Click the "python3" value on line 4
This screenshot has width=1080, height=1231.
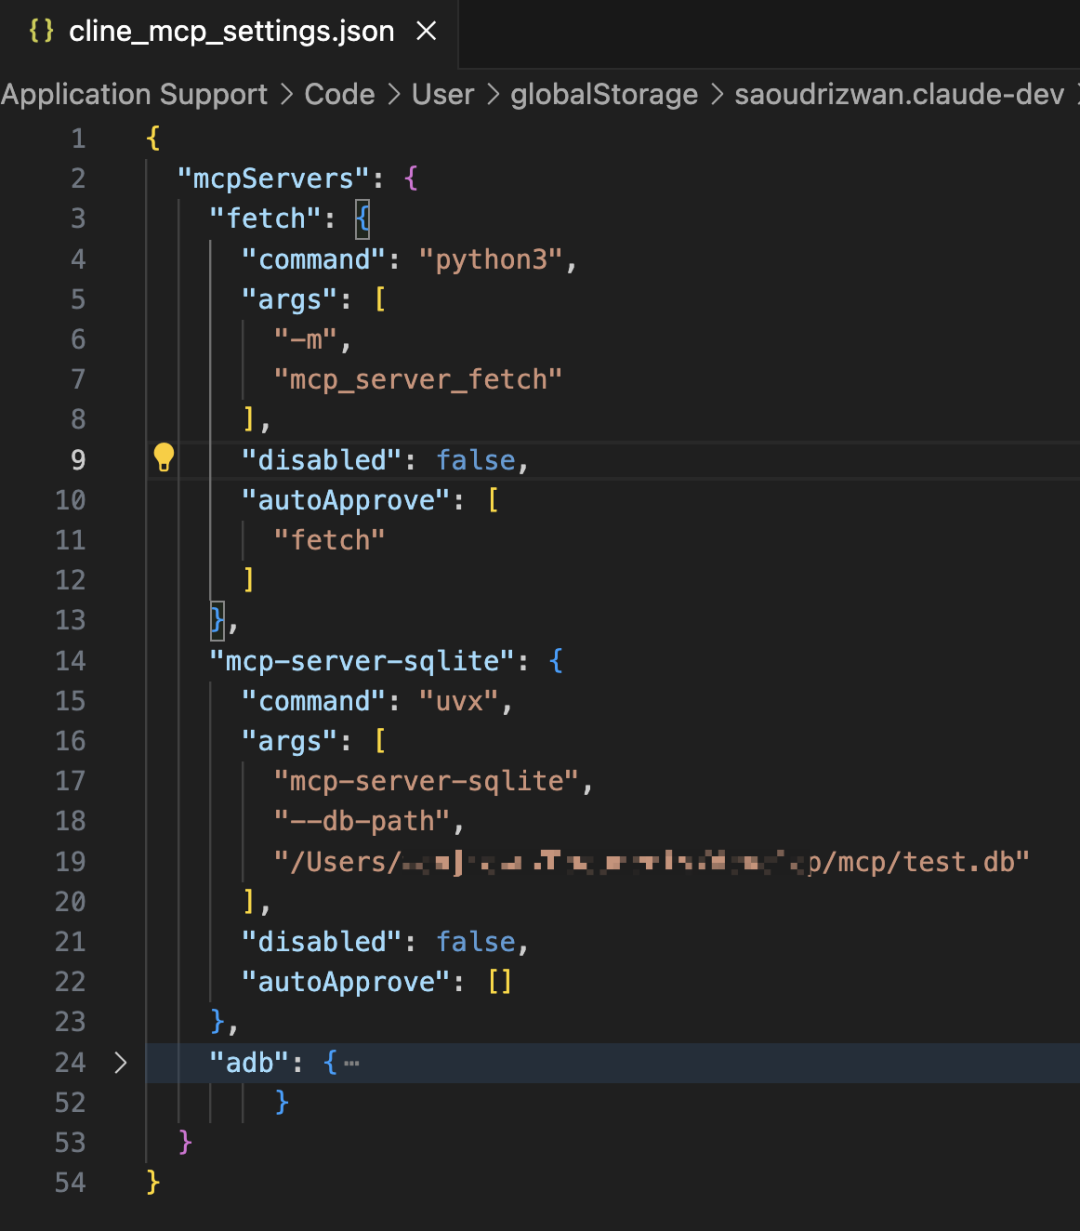point(490,260)
